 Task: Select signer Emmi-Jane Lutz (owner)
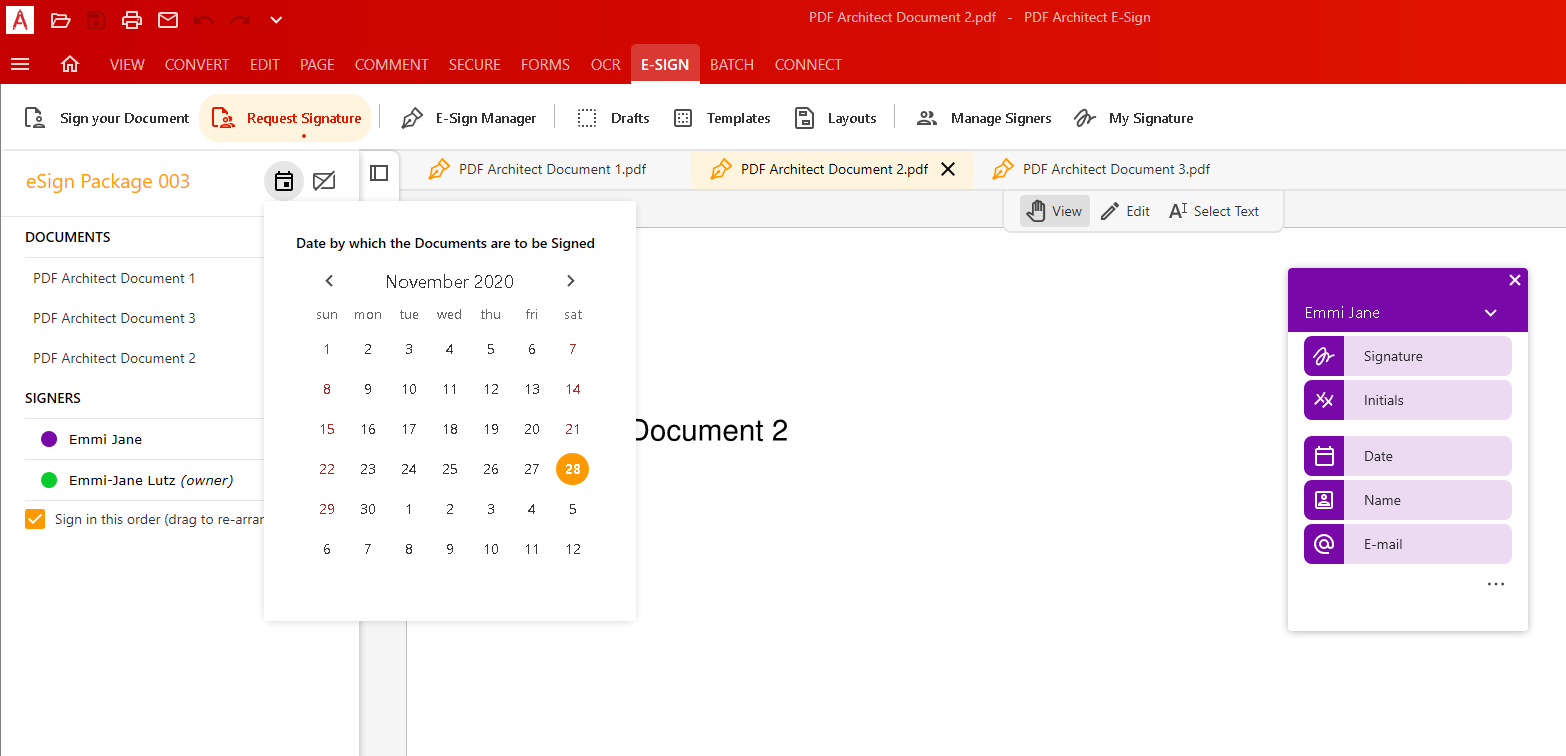pyautogui.click(x=150, y=481)
